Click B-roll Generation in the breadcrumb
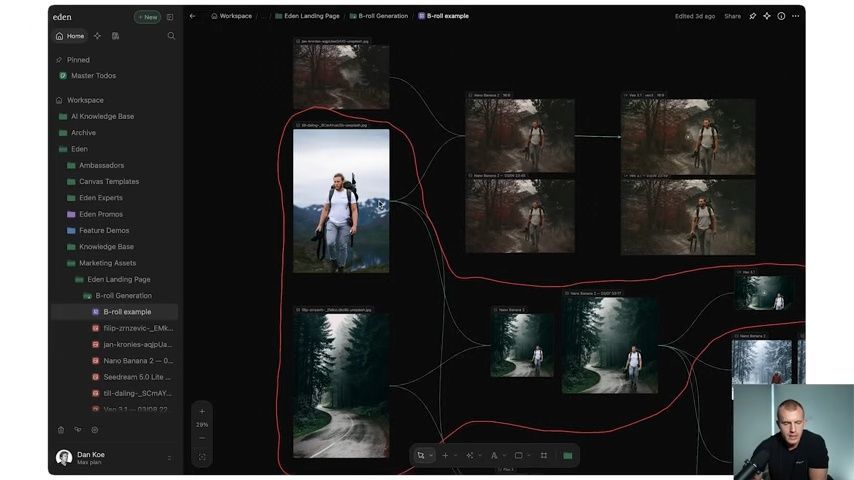 coord(378,16)
